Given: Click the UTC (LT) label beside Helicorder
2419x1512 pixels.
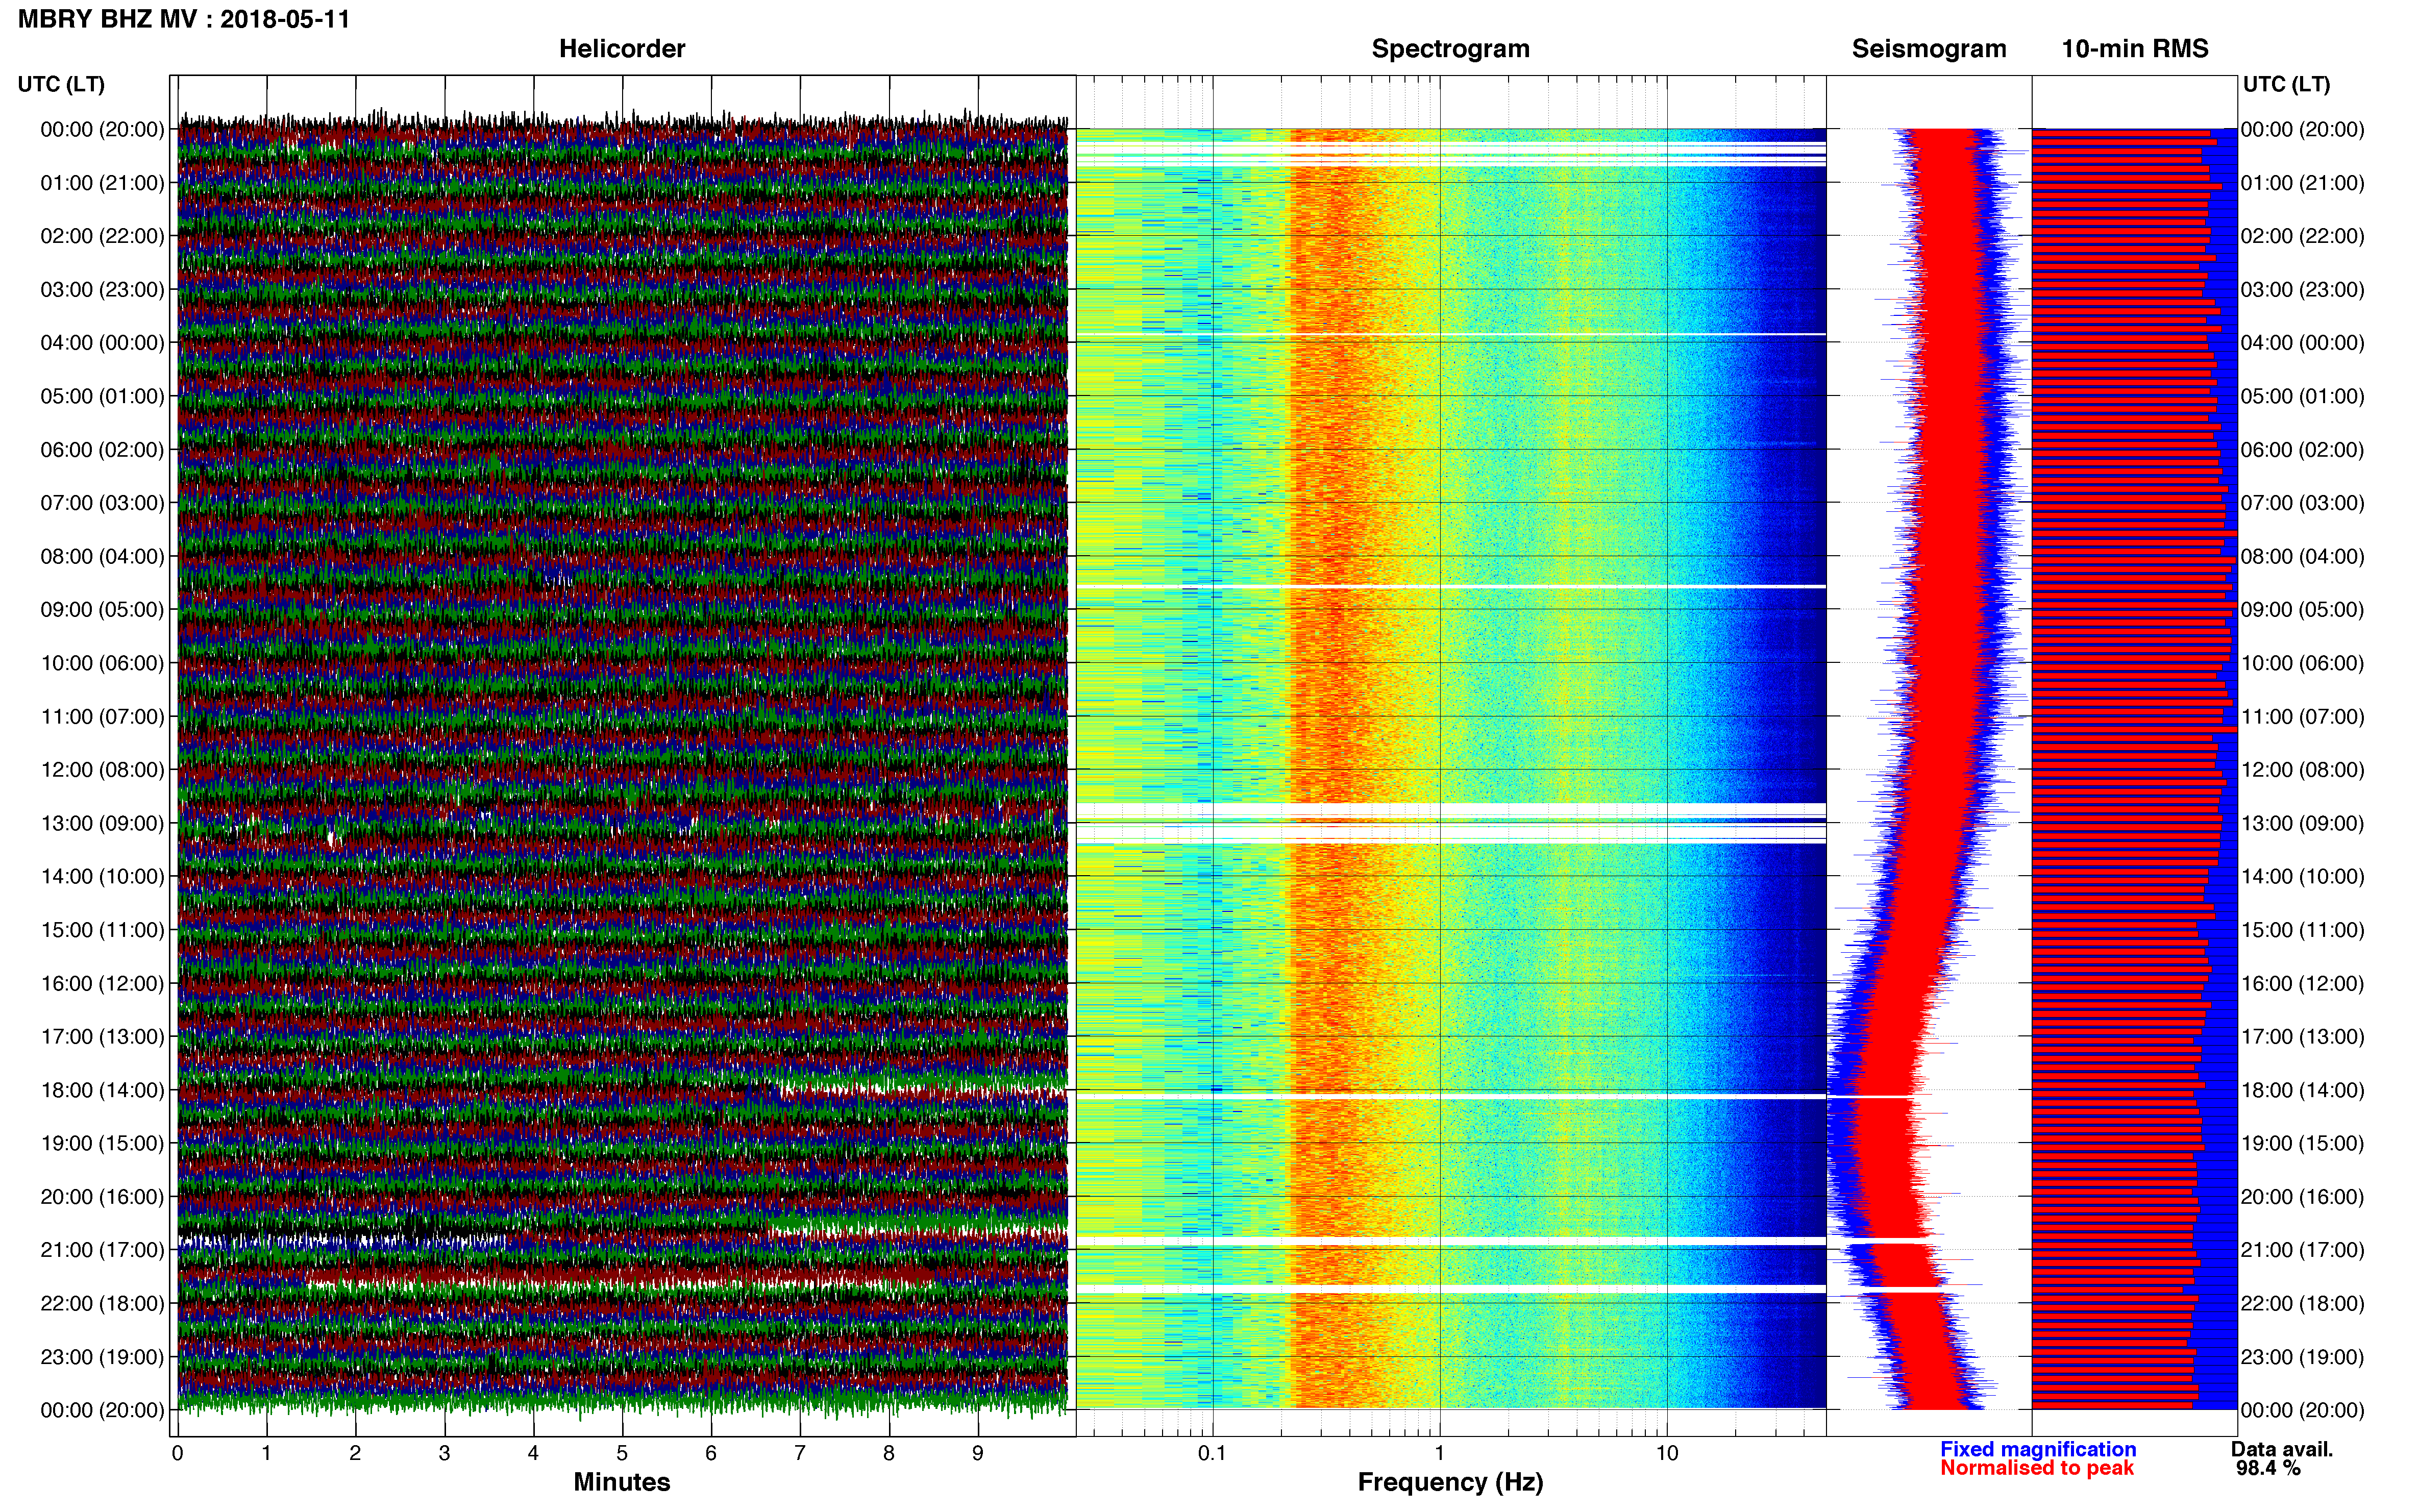Looking at the screenshot, I should point(61,84).
